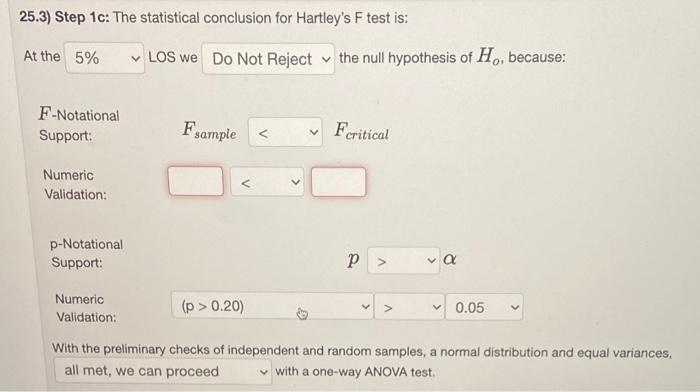Screen dimensions: 700x392
Task: Click the chevron arrow on the (p > 0.20) selector
Action: pyautogui.click(x=365, y=307)
